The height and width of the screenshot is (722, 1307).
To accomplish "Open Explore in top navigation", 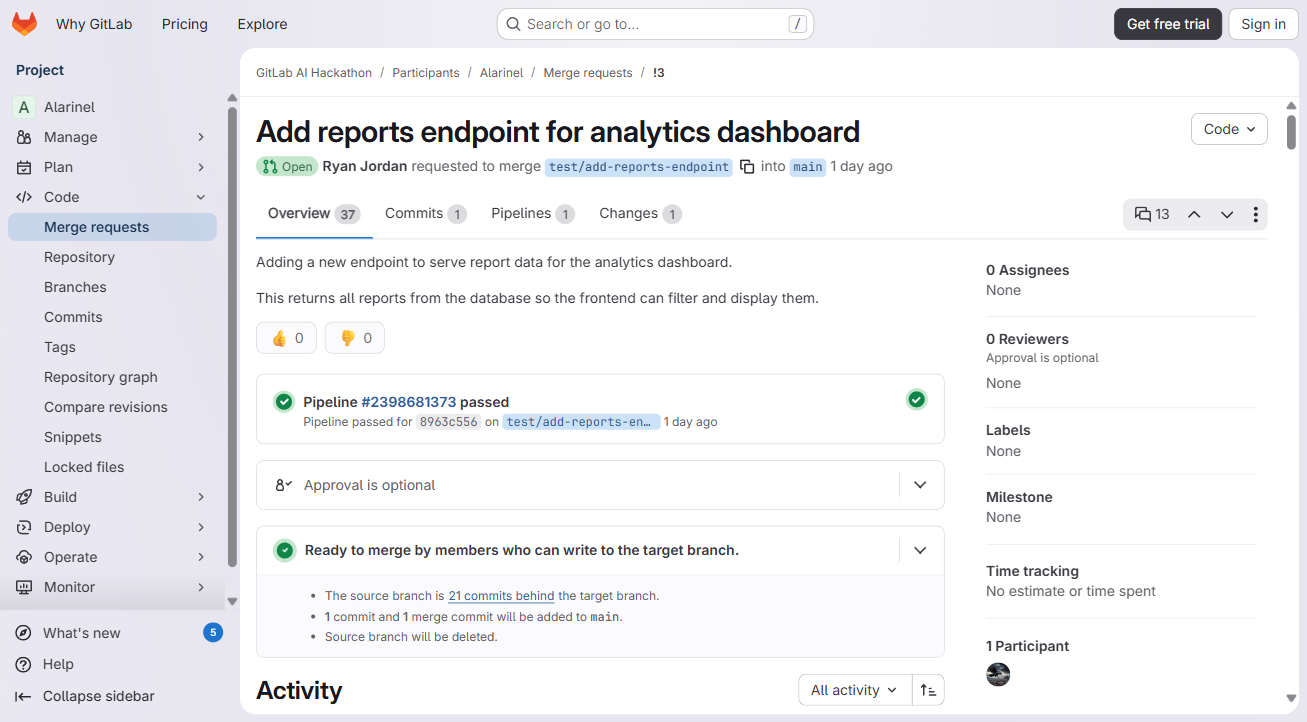I will [262, 24].
